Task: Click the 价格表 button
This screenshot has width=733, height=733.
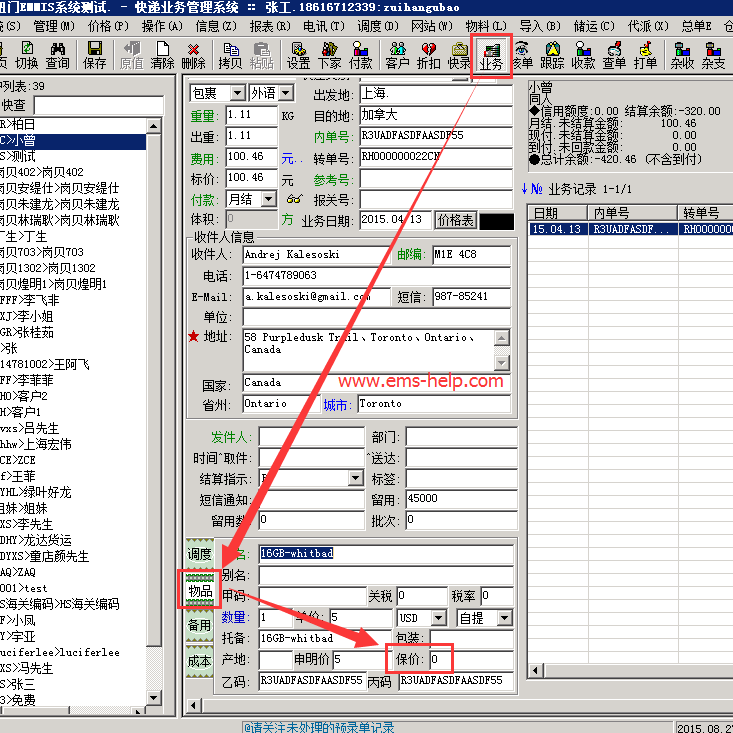Action: pos(455,220)
